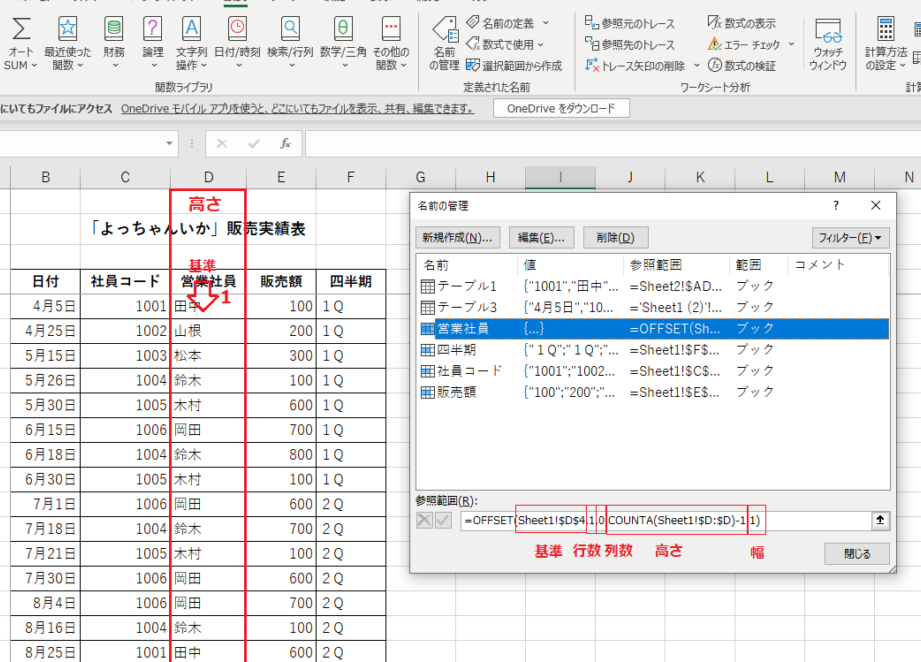The width and height of the screenshot is (921, 662).
Task: Select cell with date 4月25日
Action: (45, 331)
